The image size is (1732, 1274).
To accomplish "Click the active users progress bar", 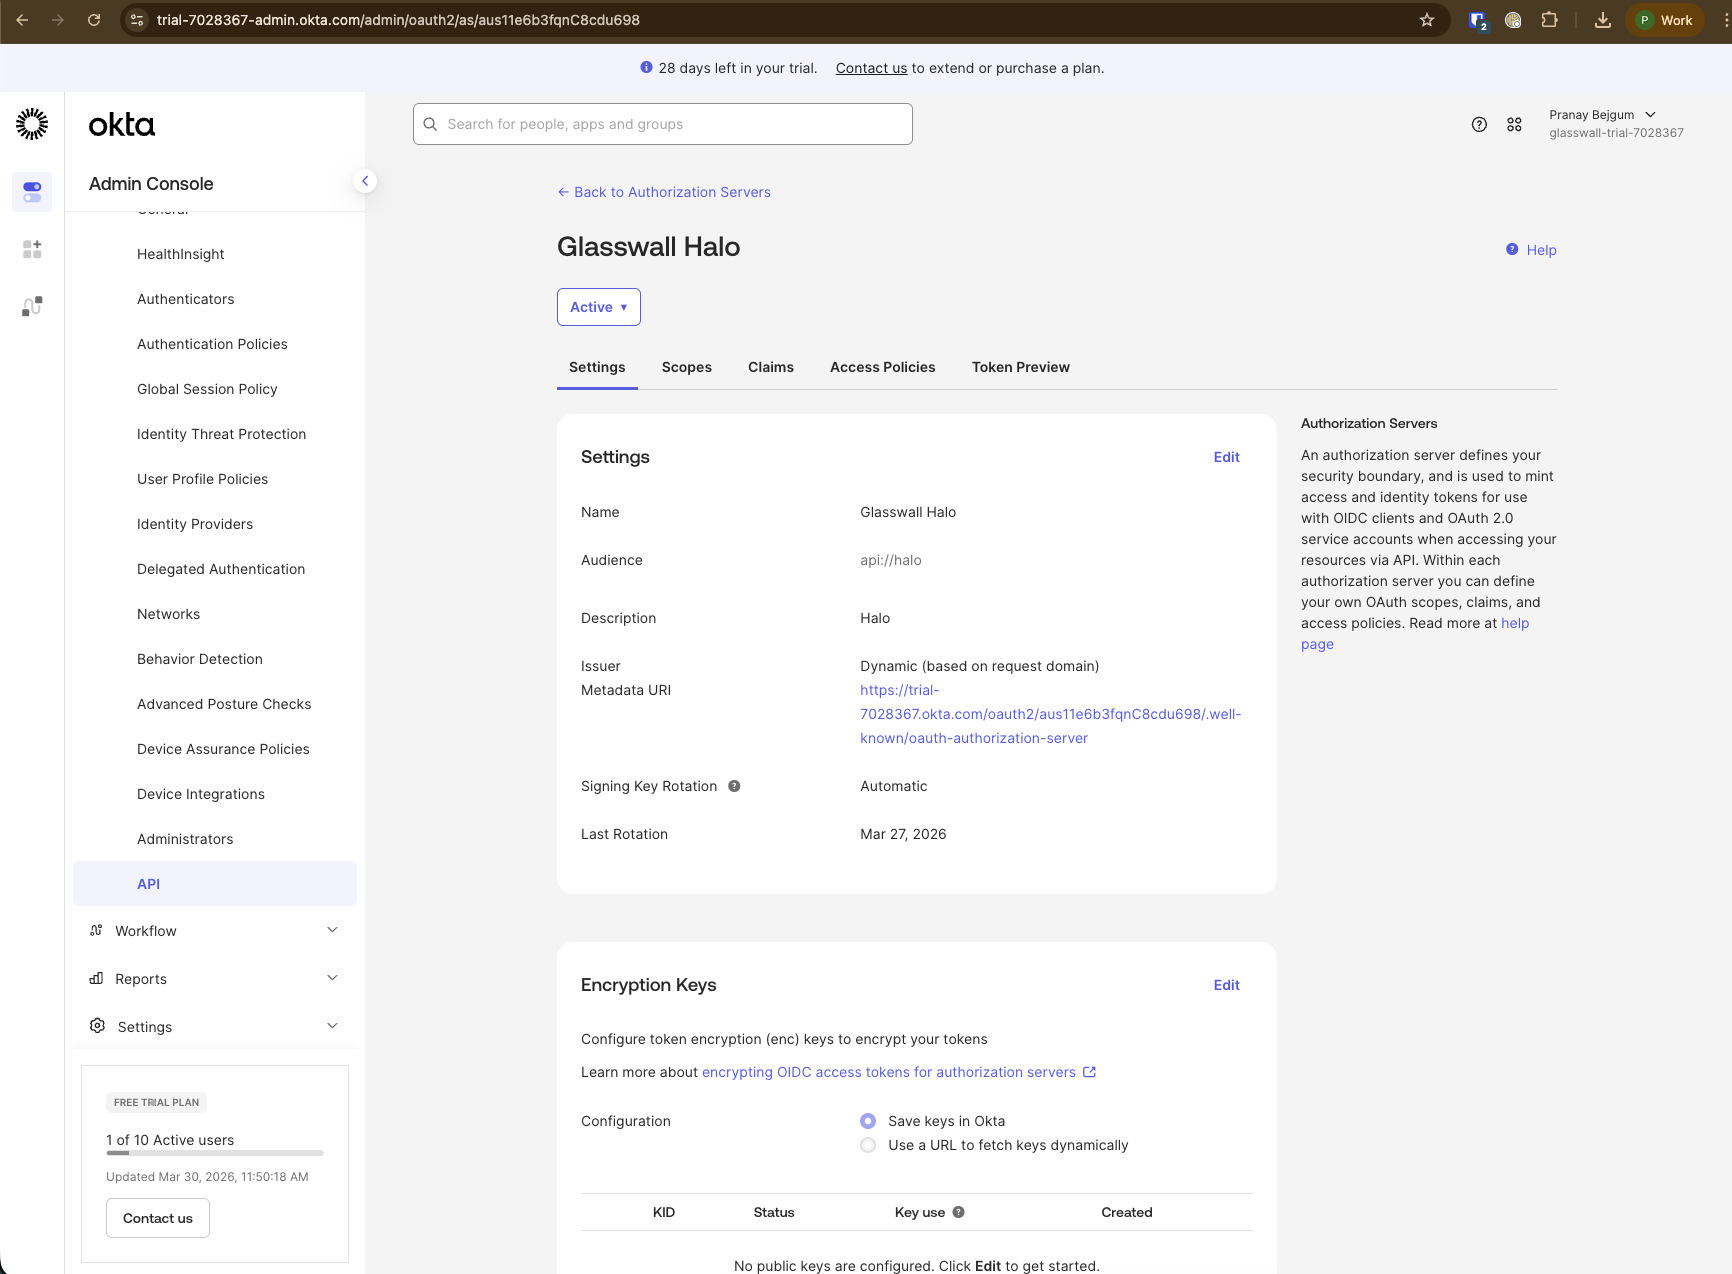I will (214, 1153).
